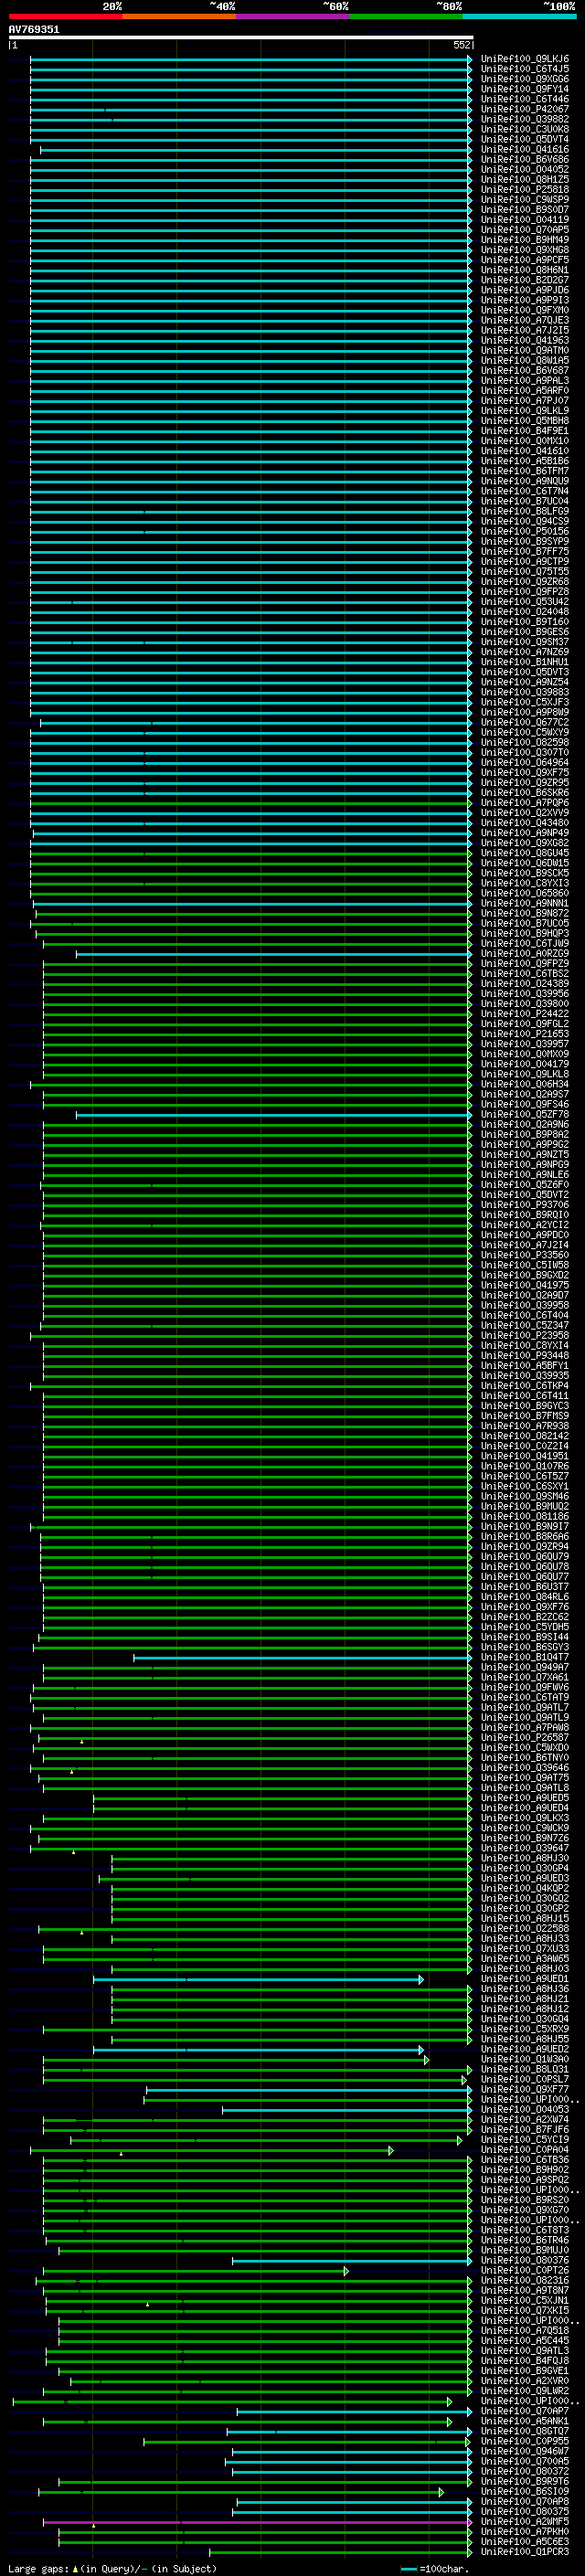Select the UniRef100_B6SIQ9 label
The image size is (585, 2576).
[524, 2491]
